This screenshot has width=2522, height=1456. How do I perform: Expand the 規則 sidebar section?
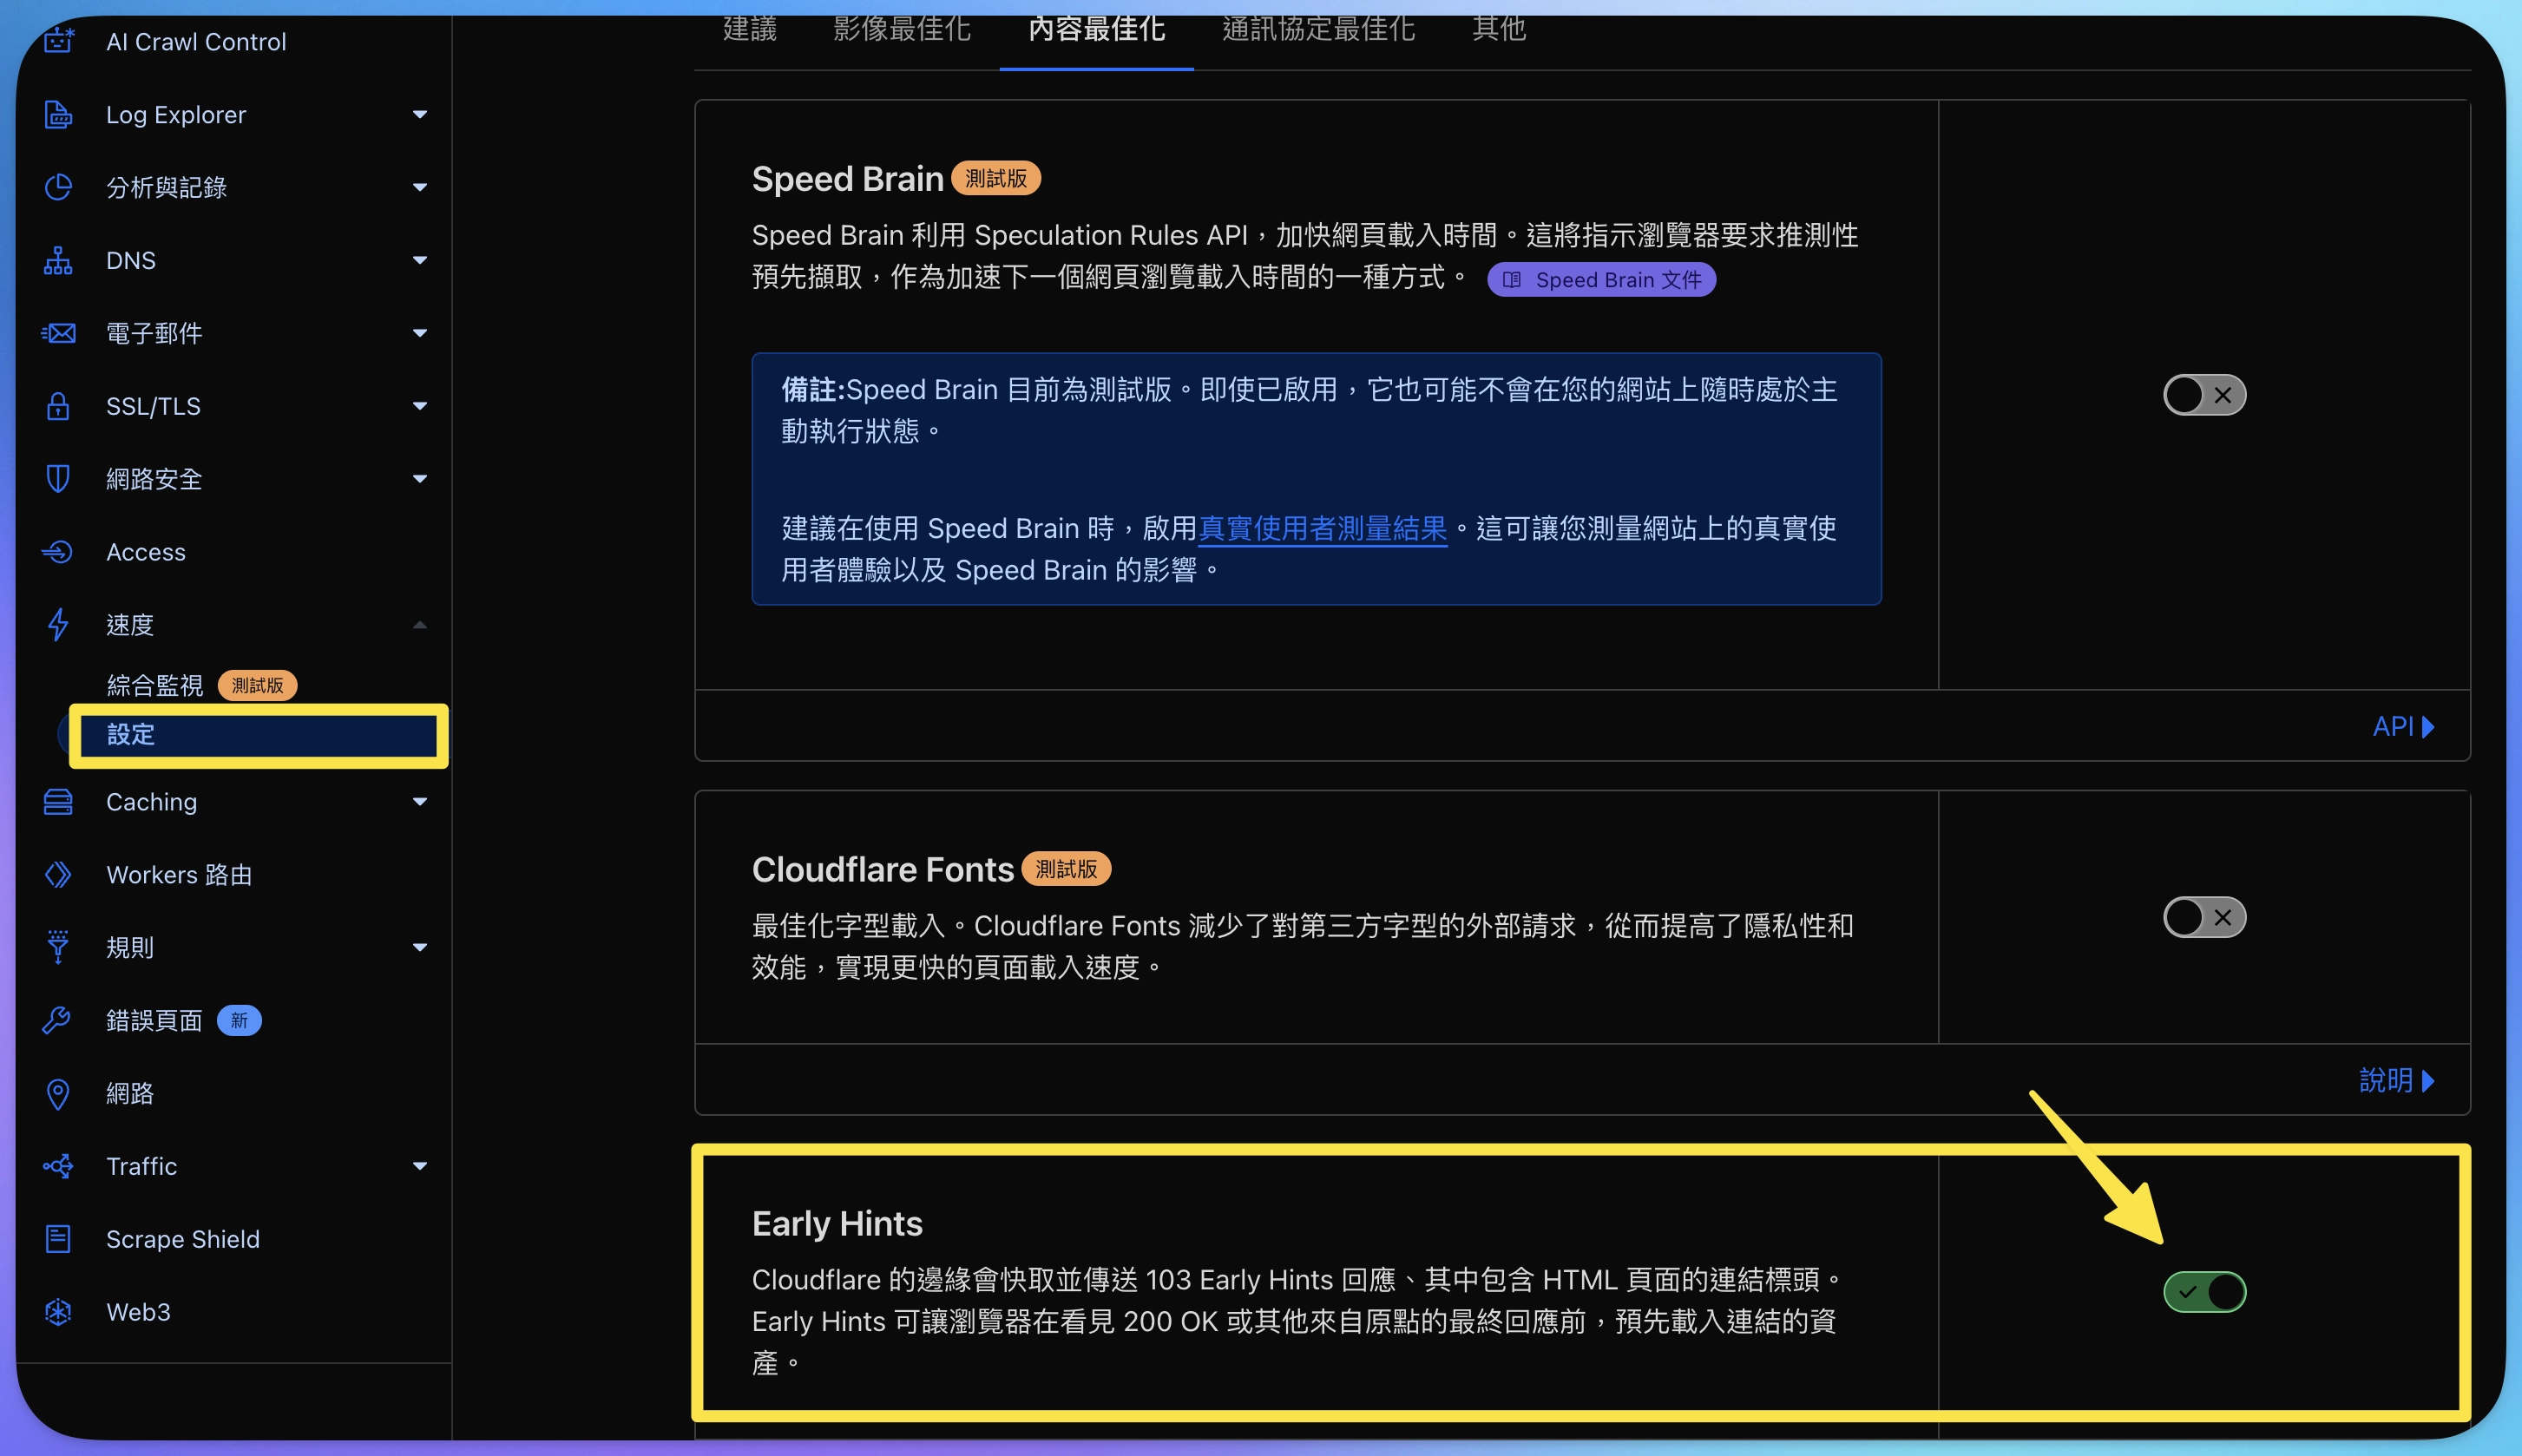click(x=420, y=947)
